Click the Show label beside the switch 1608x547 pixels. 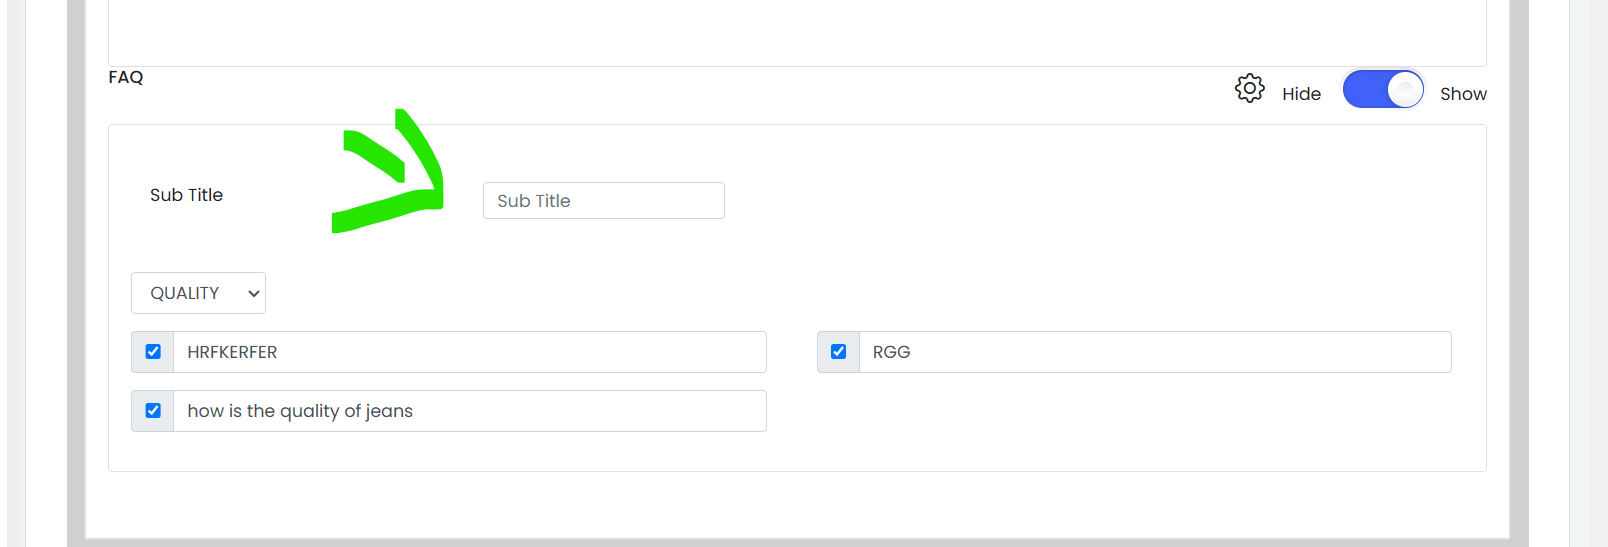[x=1463, y=94]
